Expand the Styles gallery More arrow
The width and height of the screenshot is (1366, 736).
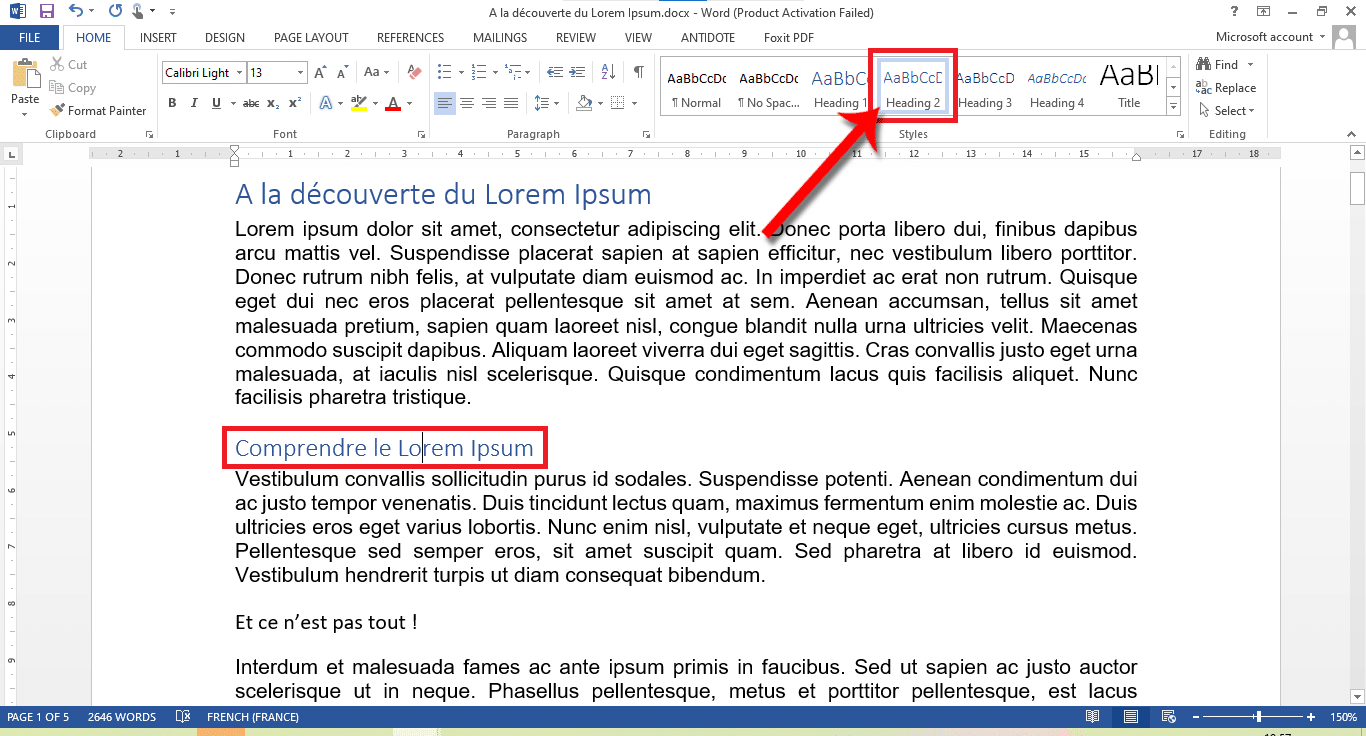[x=1174, y=106]
